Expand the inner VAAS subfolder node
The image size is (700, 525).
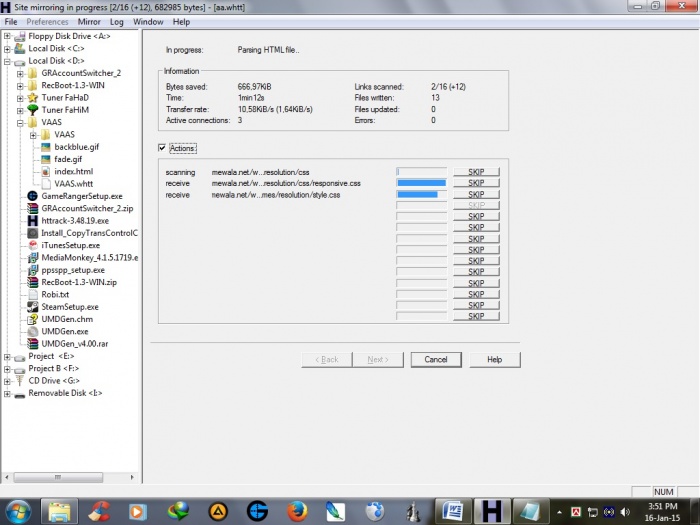[x=33, y=135]
